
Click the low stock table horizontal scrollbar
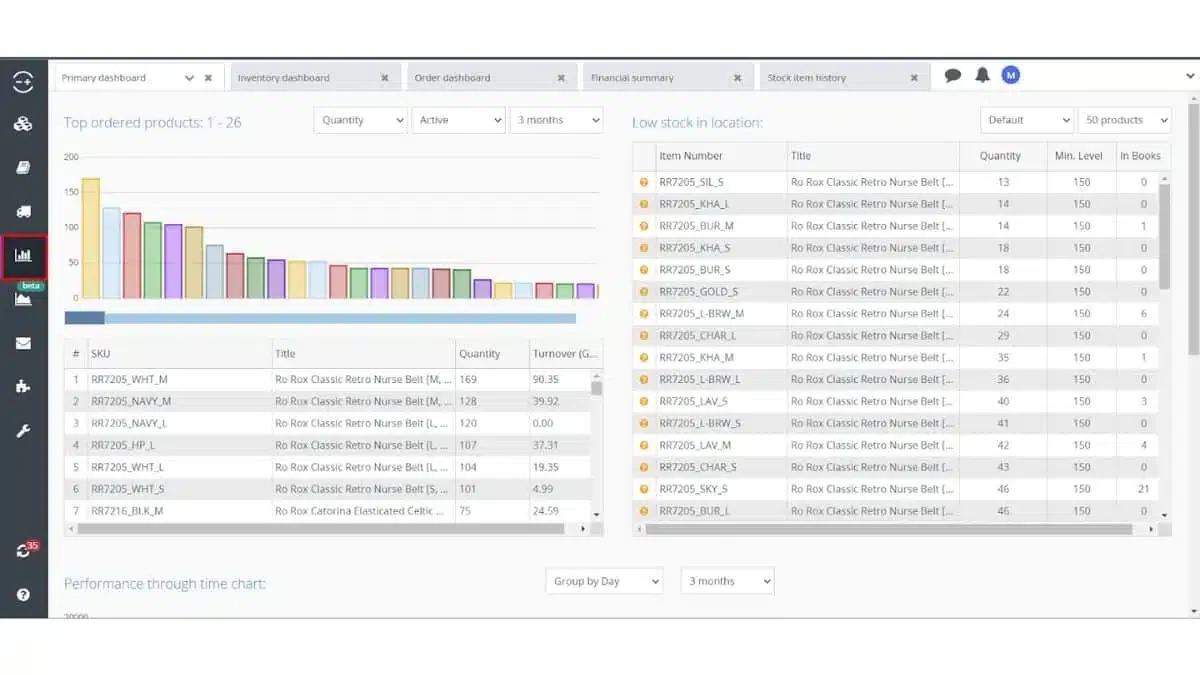[x=890, y=529]
